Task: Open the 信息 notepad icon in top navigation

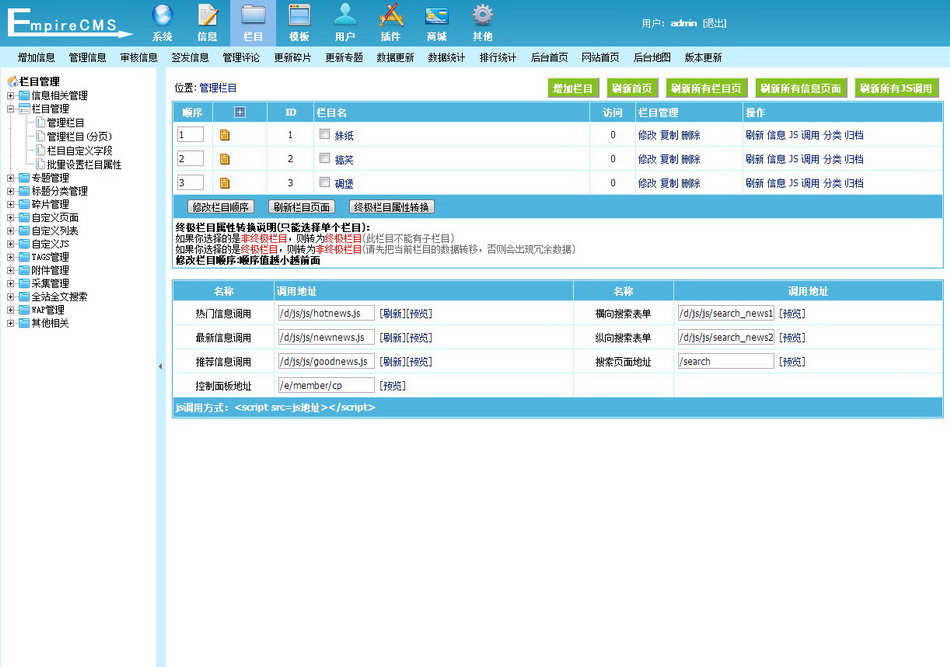Action: coord(208,15)
